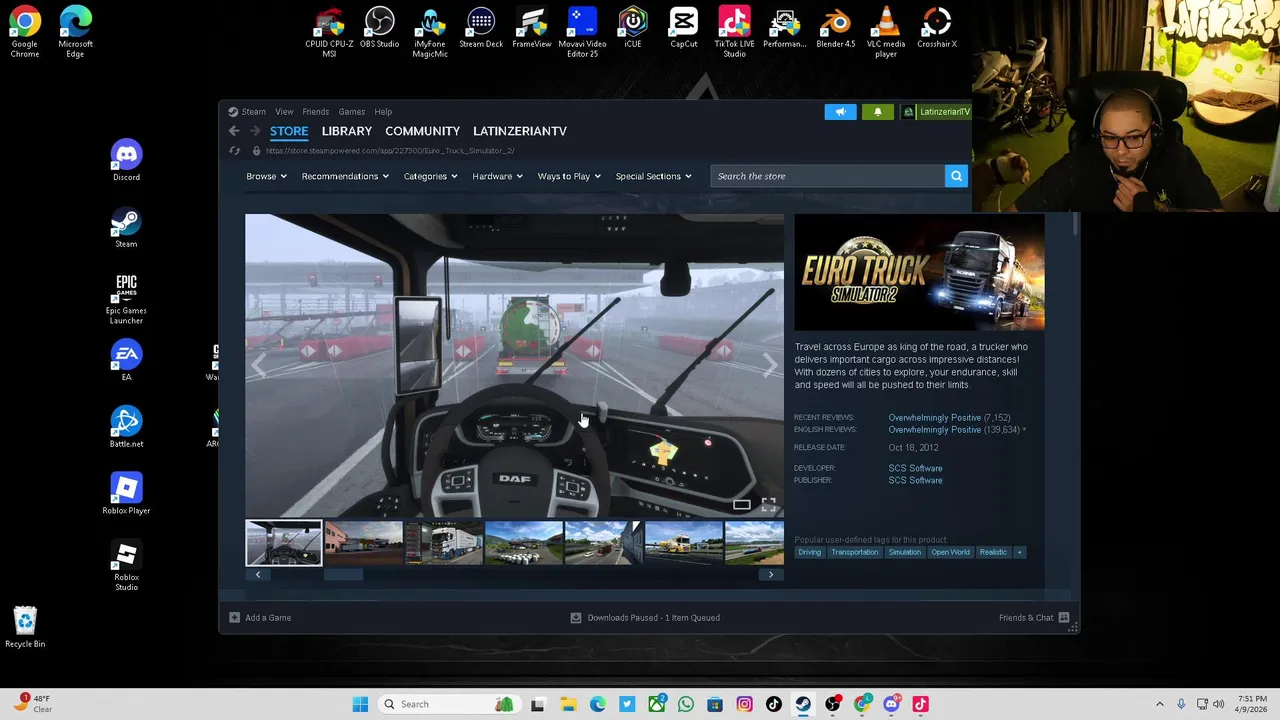
Task: Click SCS Software developer link
Action: click(x=915, y=468)
